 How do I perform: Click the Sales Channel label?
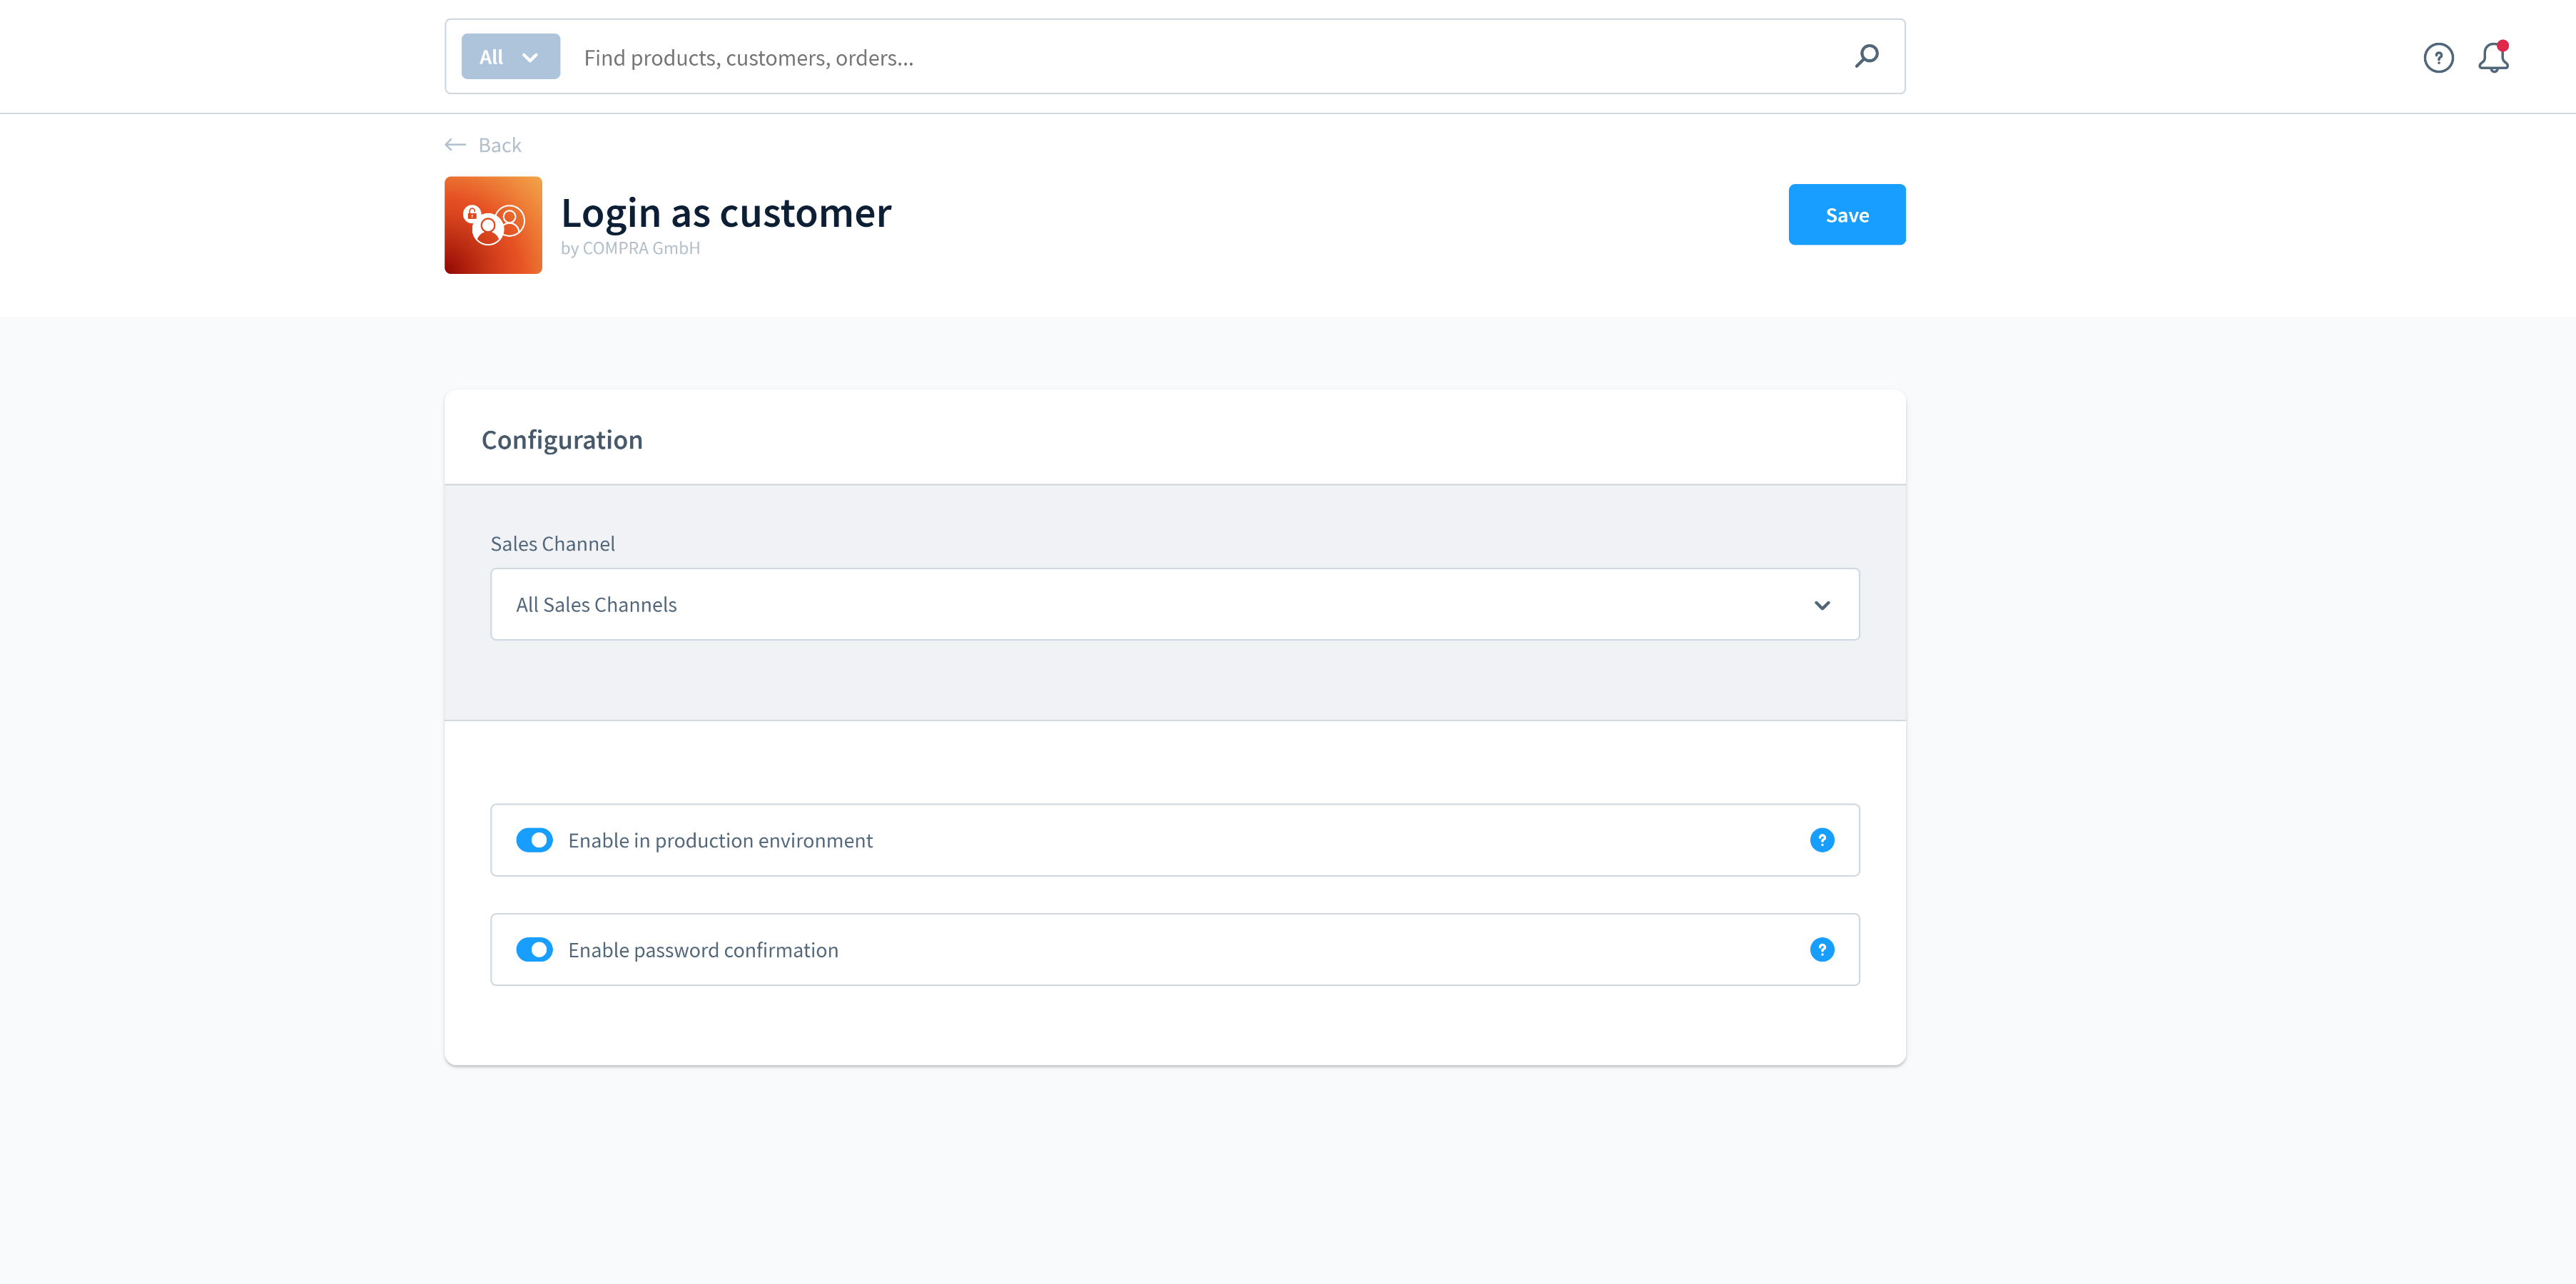(552, 544)
